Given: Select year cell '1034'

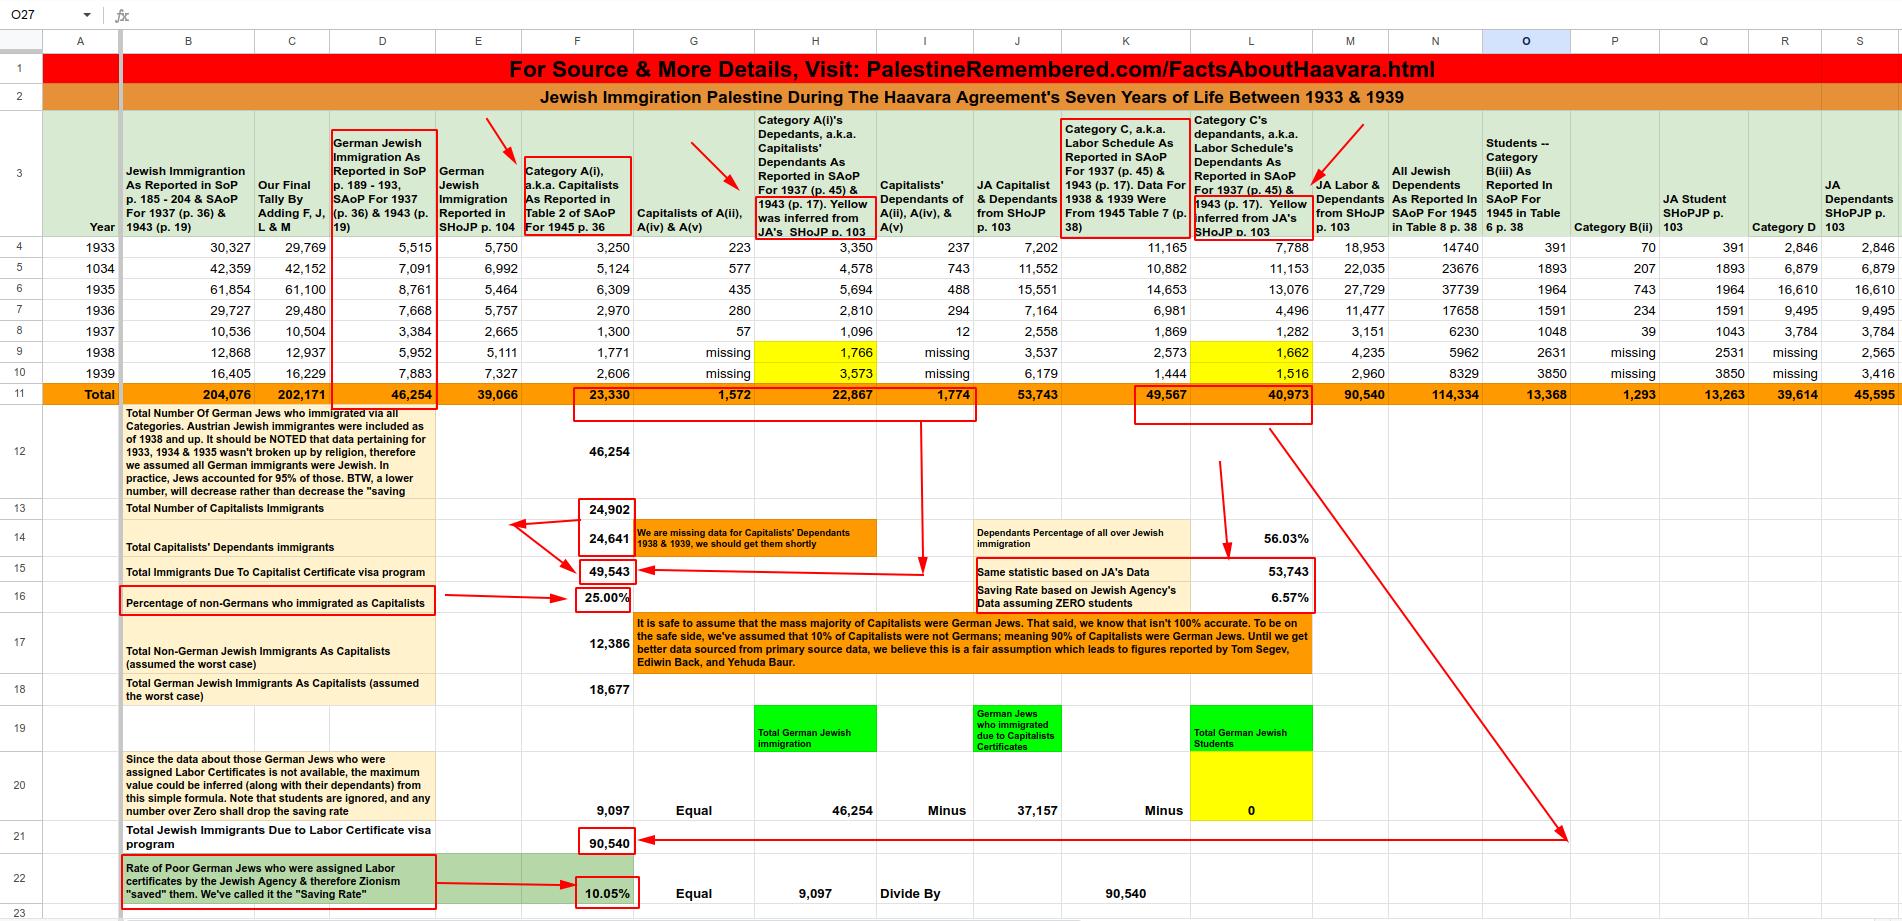Looking at the screenshot, I should click(81, 268).
